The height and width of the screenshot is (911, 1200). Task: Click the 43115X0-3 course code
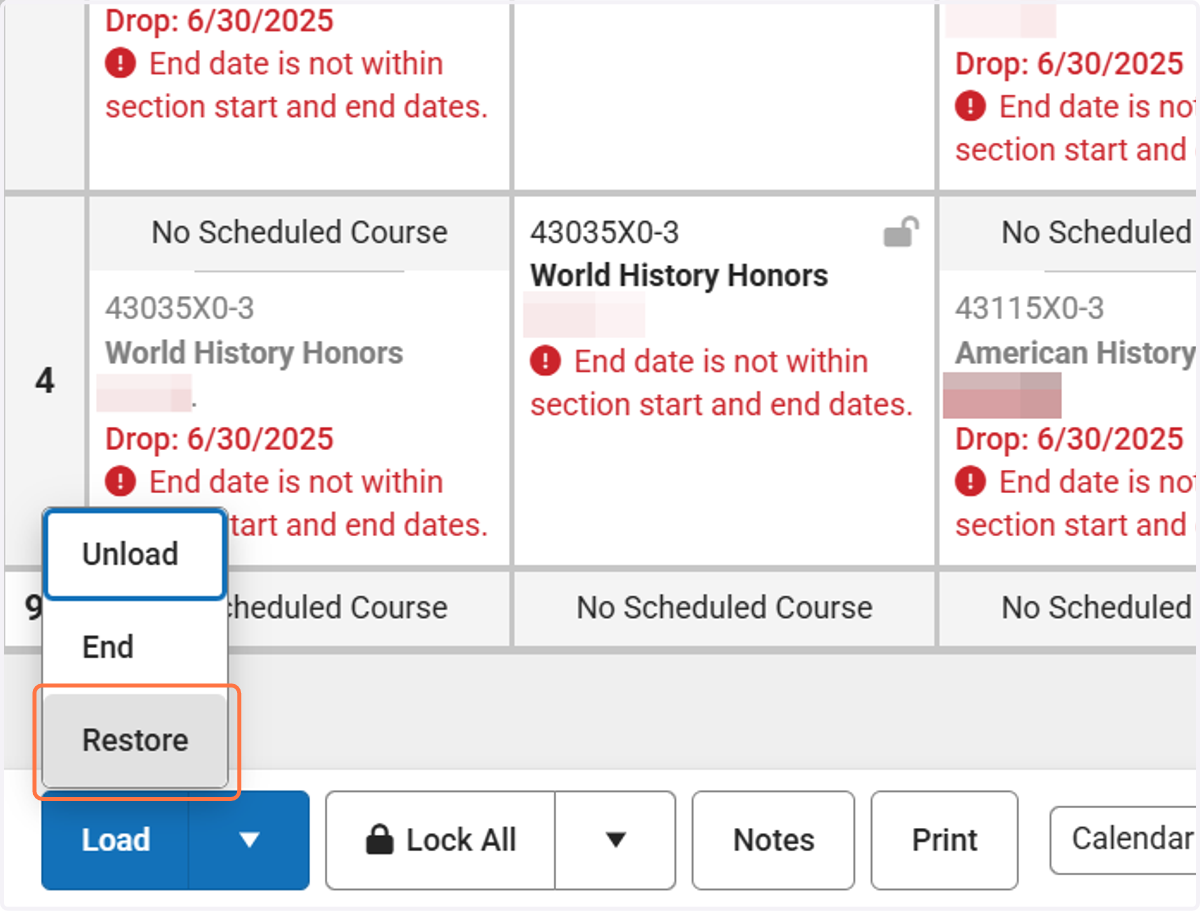pos(1029,309)
